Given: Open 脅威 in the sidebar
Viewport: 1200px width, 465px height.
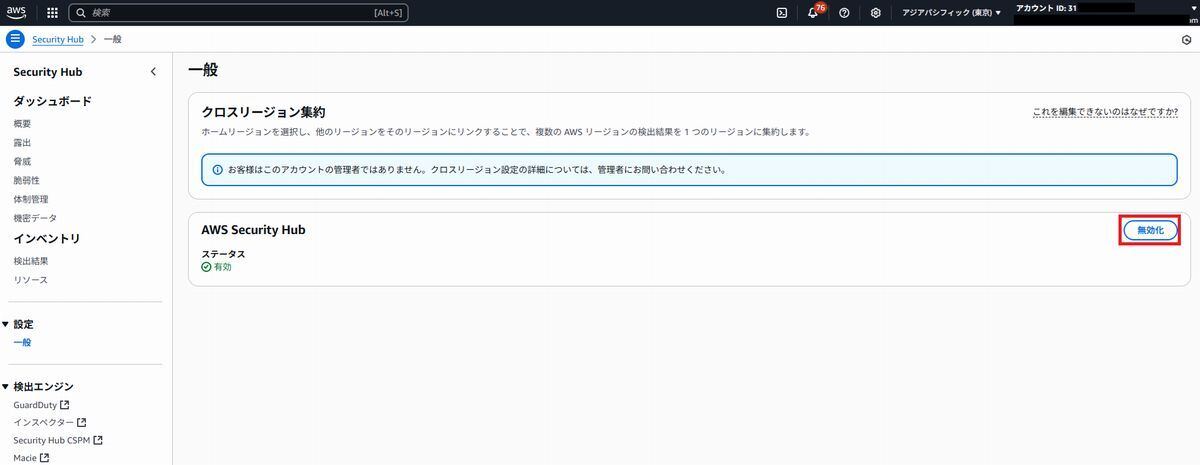Looking at the screenshot, I should coord(22,161).
